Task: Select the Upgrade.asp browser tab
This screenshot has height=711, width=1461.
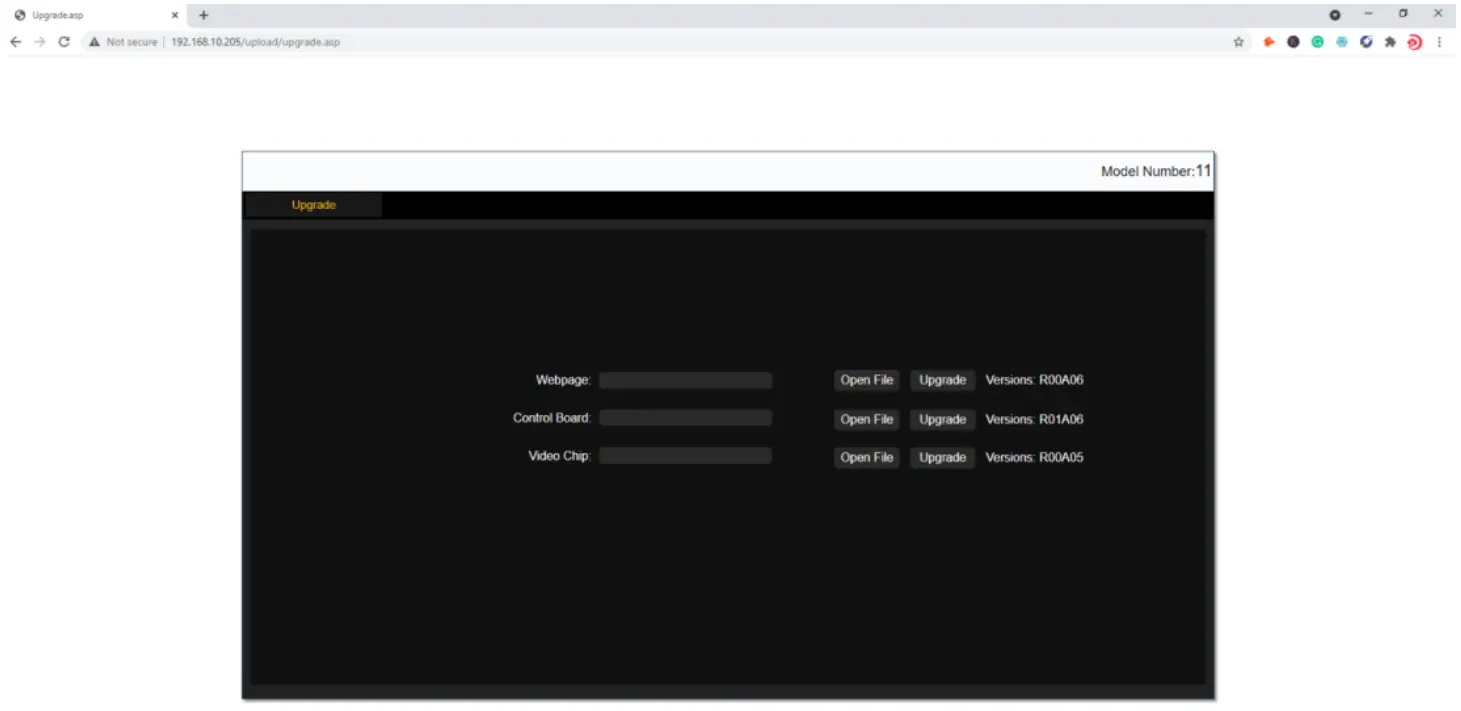Action: [97, 15]
